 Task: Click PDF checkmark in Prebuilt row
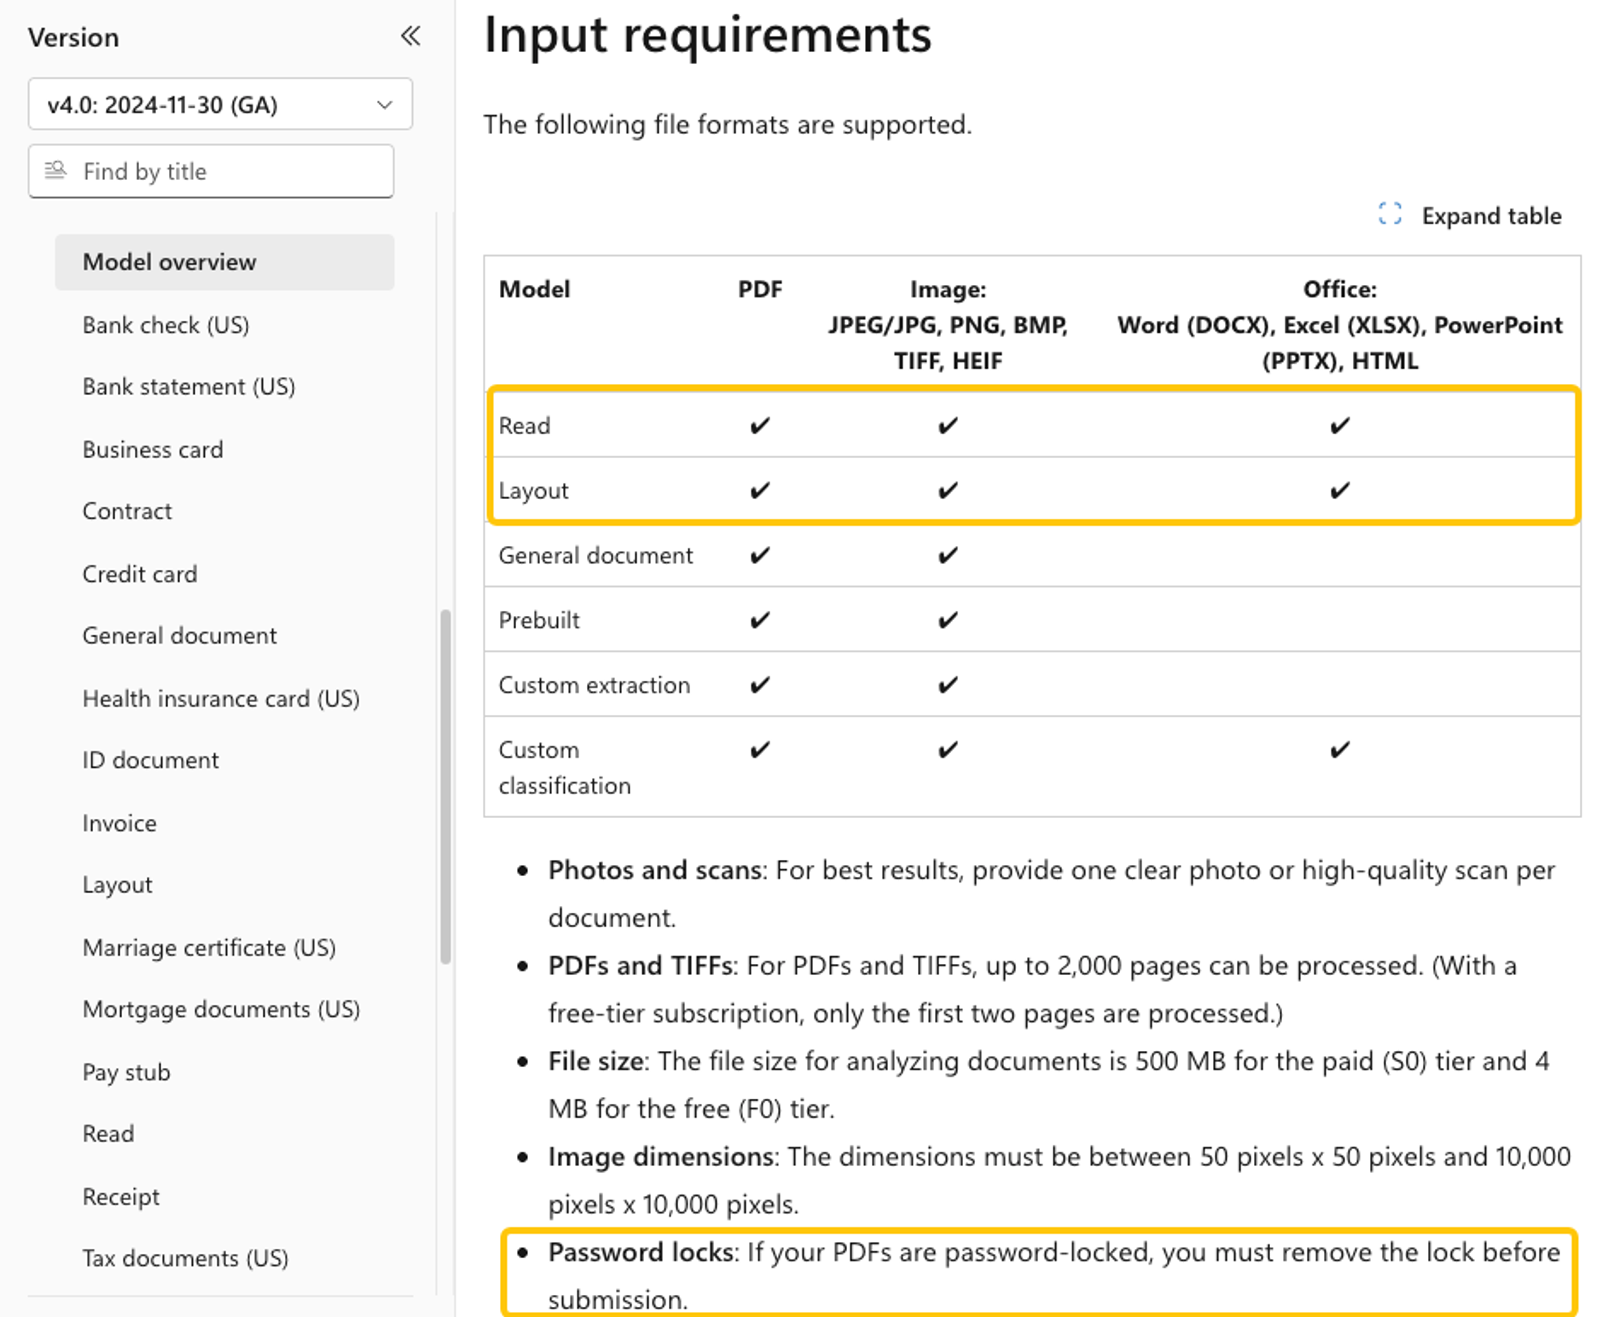point(760,621)
